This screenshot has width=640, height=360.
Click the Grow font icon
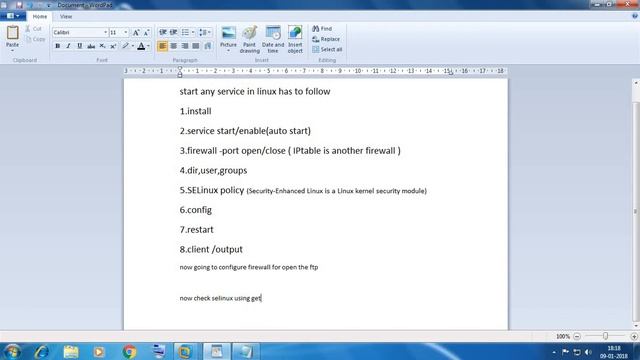[136, 32]
